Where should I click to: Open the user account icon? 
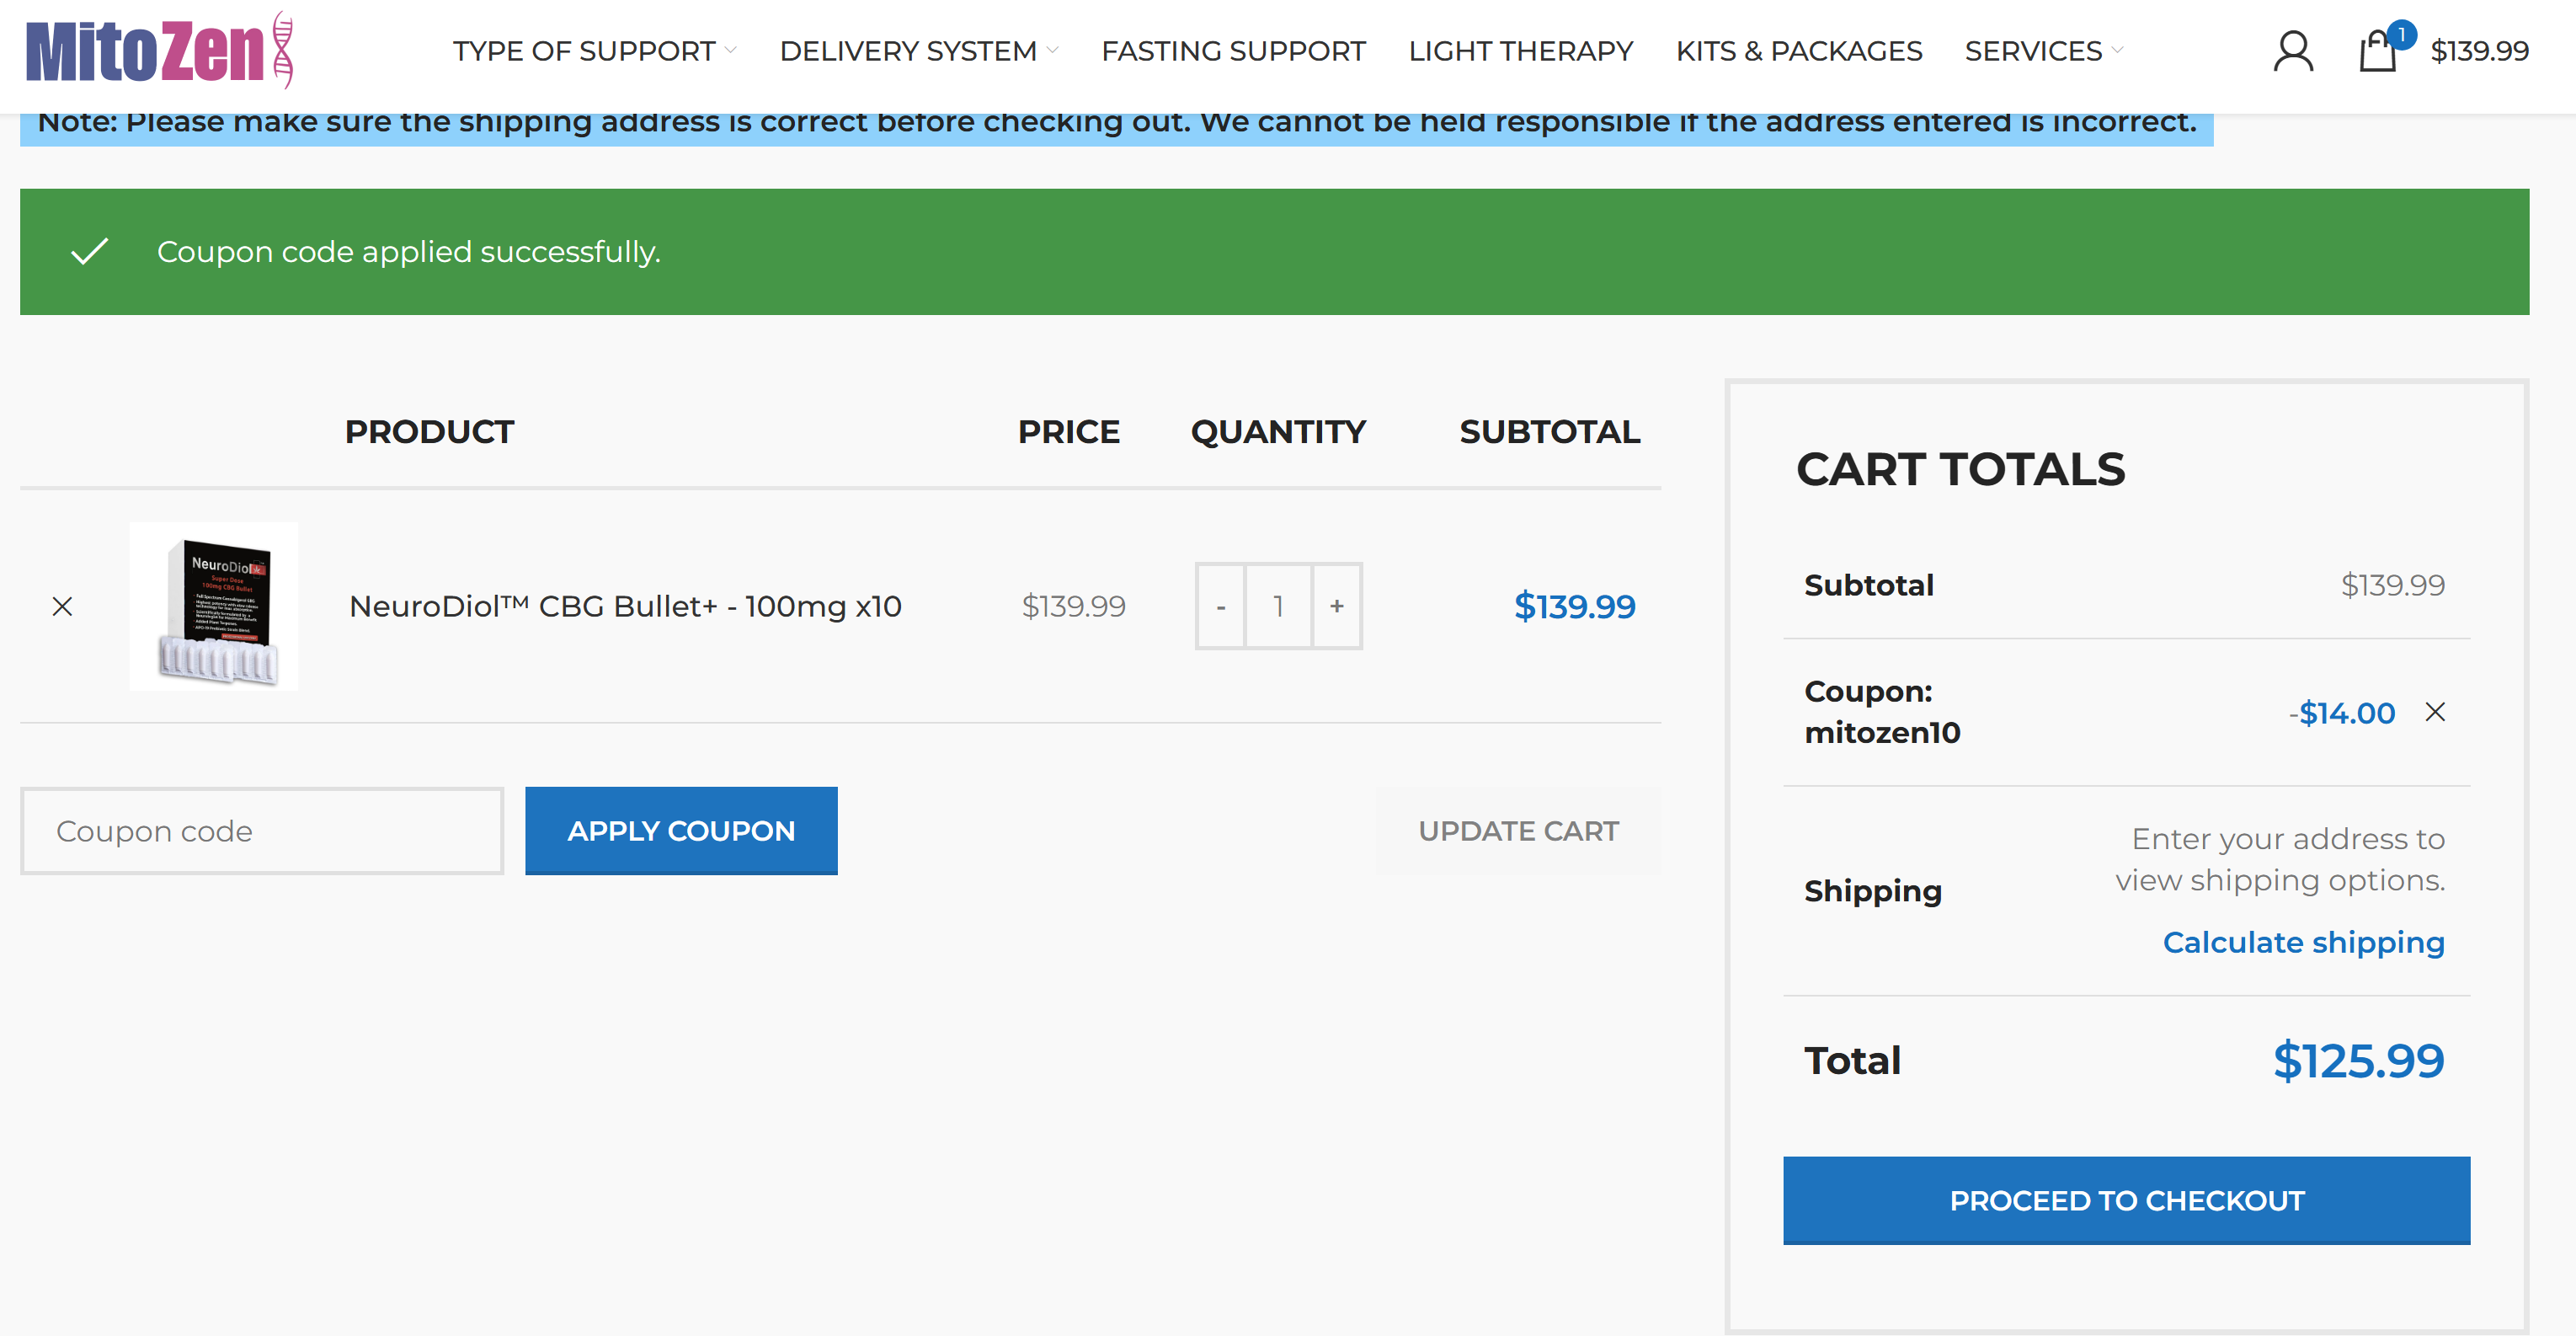click(2293, 51)
